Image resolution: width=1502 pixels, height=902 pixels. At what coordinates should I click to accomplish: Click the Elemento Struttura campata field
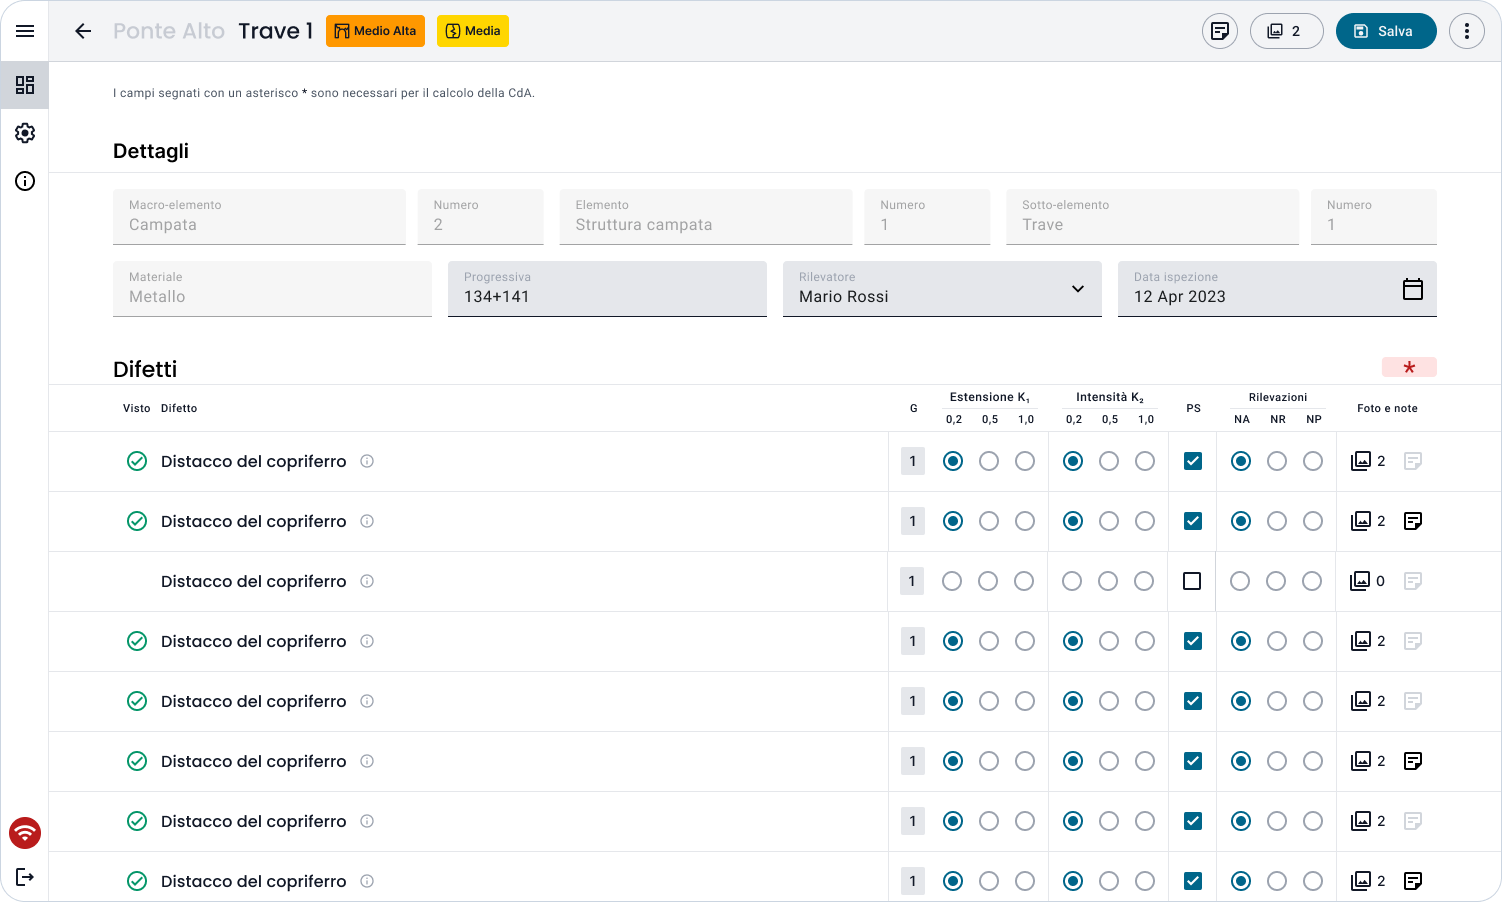pos(706,217)
